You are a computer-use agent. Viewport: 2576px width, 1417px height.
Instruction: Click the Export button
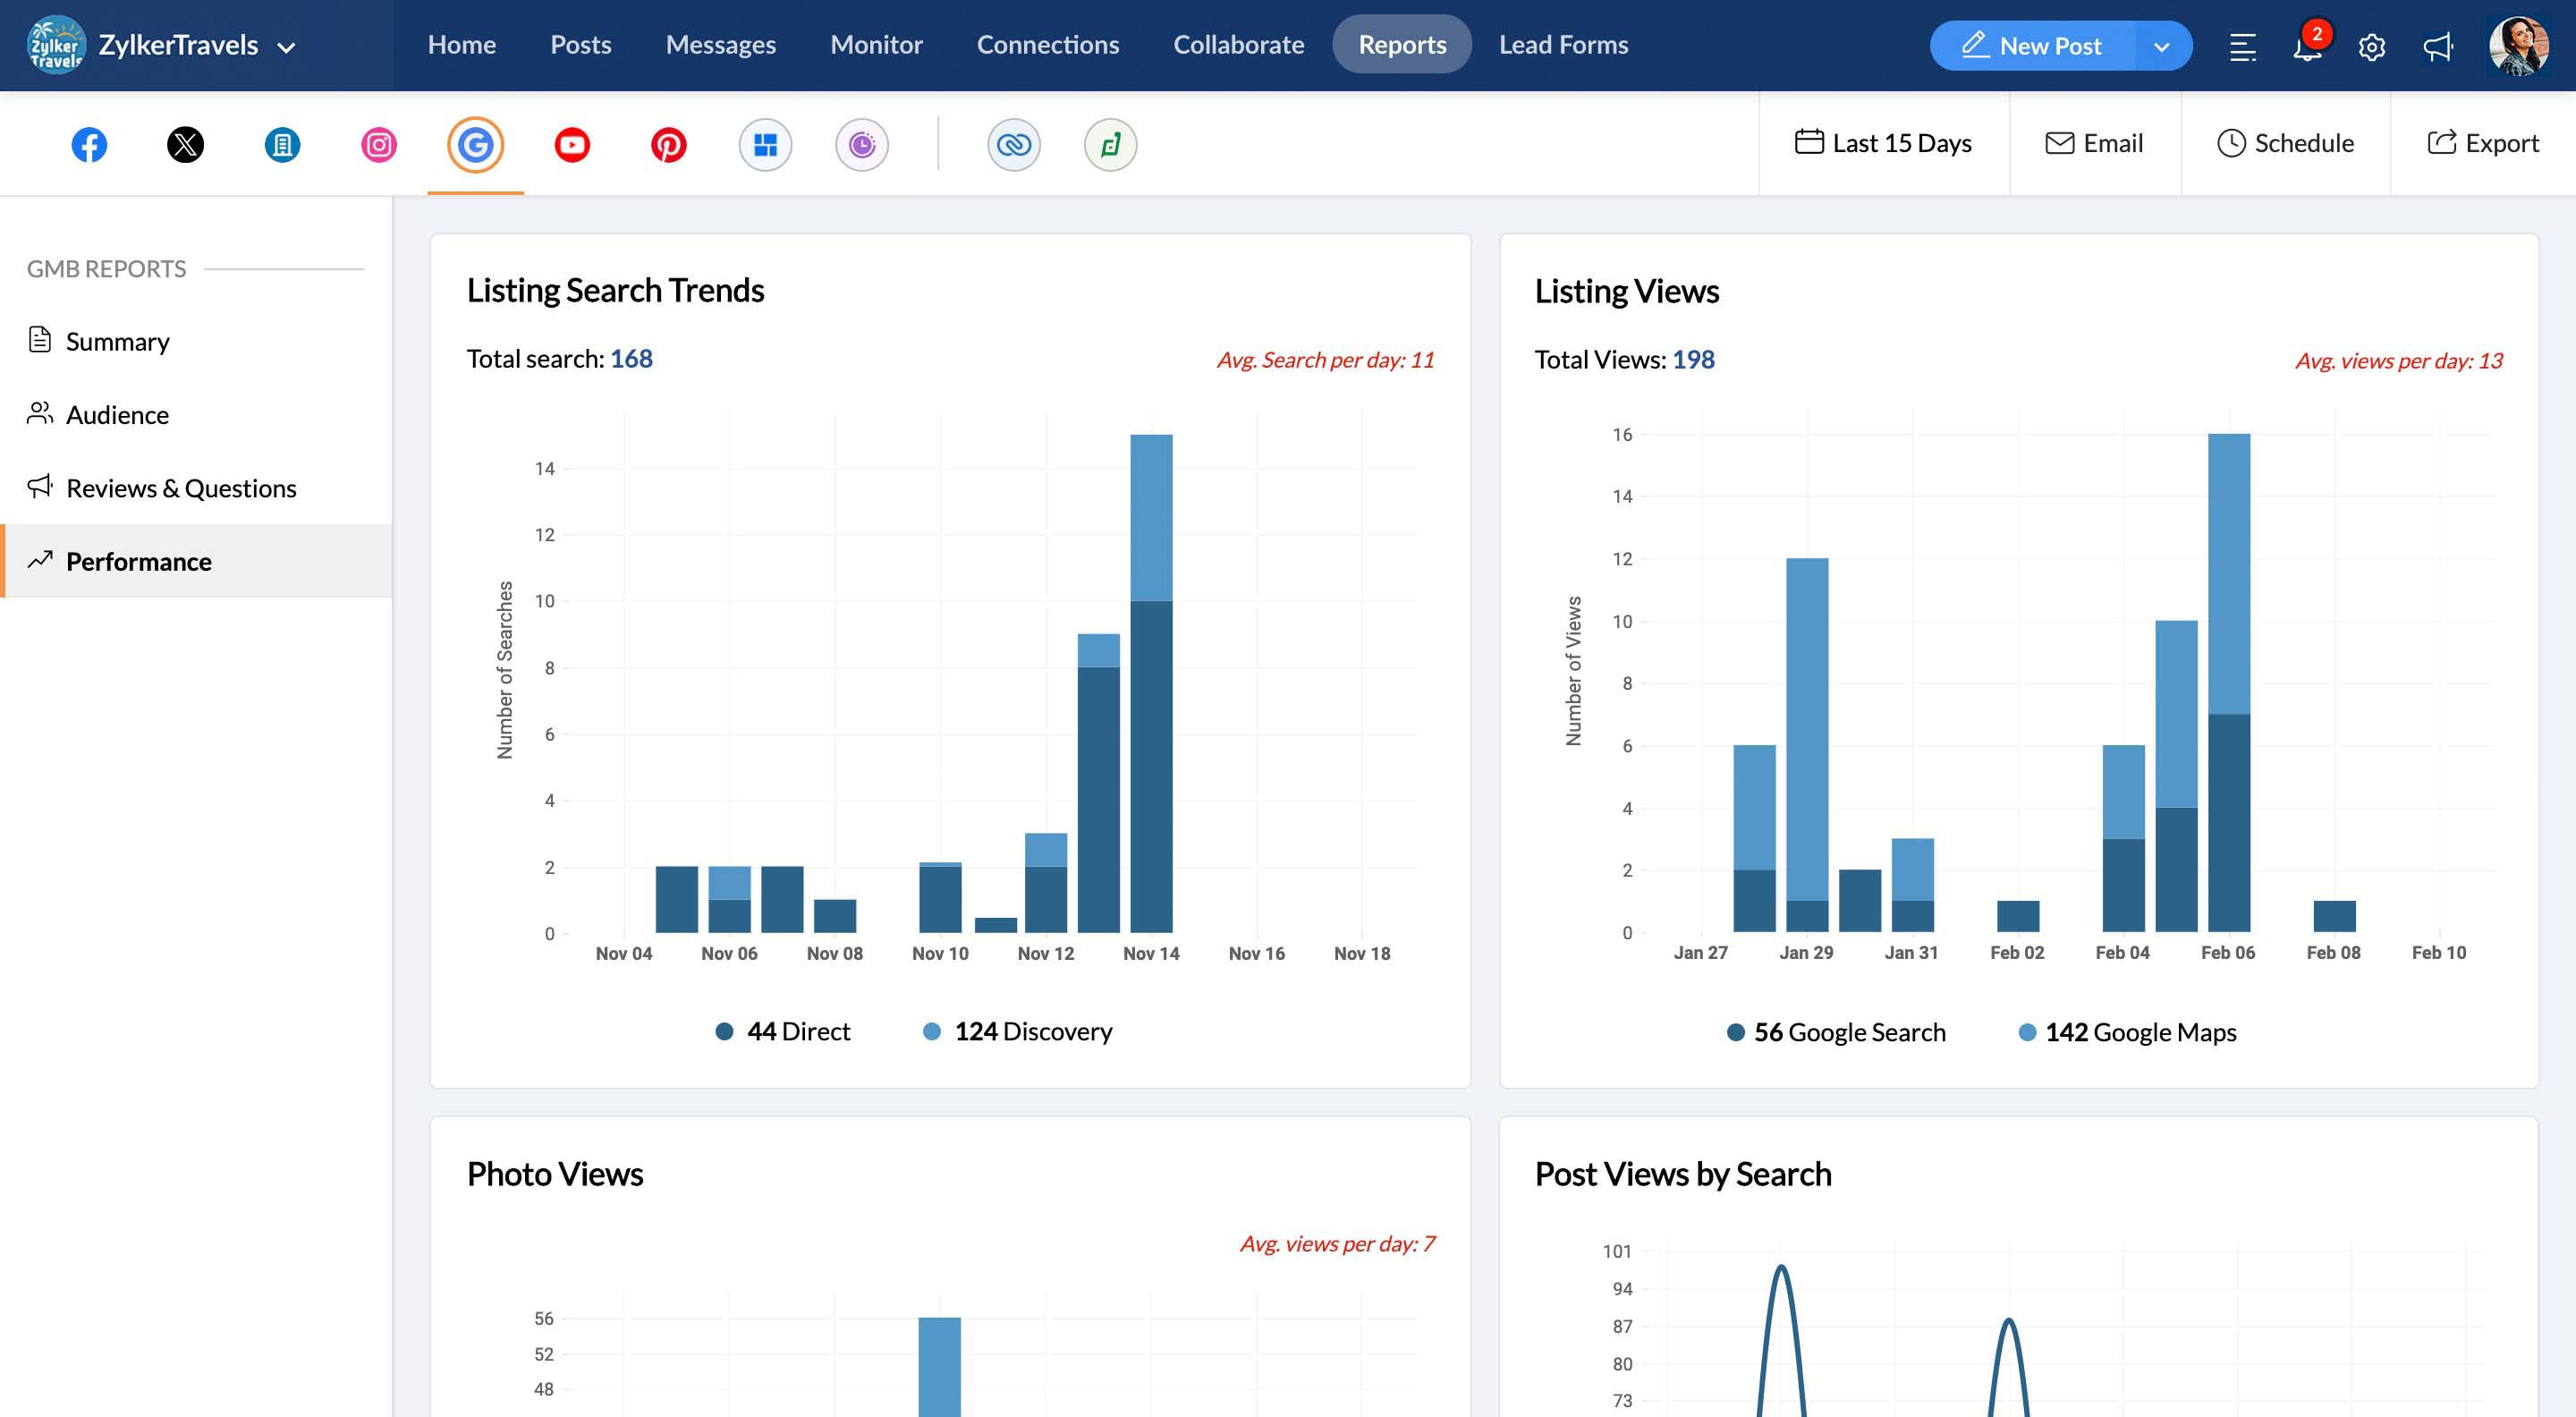[2484, 143]
